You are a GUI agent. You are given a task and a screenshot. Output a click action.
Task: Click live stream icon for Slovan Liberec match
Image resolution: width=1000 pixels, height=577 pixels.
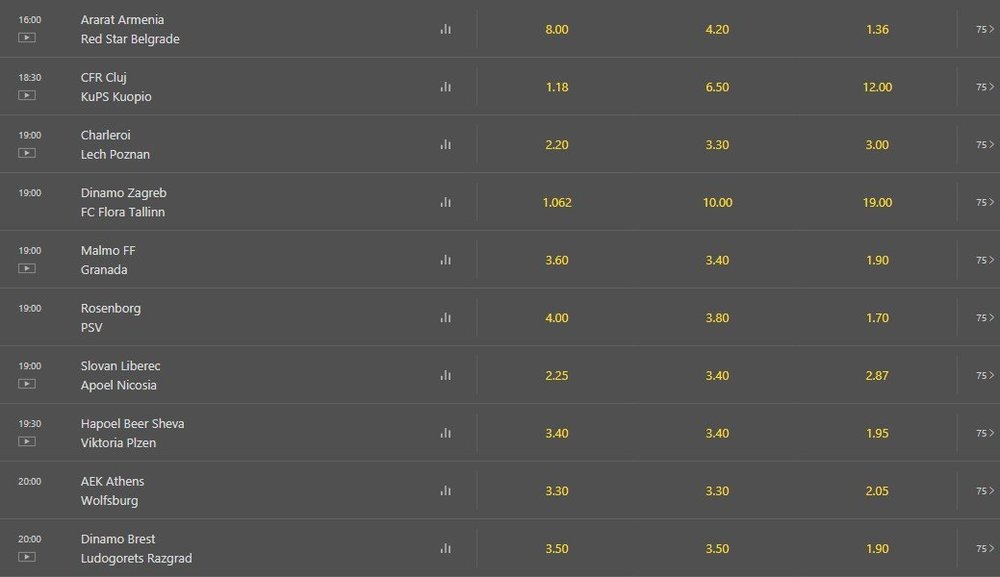pyautogui.click(x=27, y=384)
